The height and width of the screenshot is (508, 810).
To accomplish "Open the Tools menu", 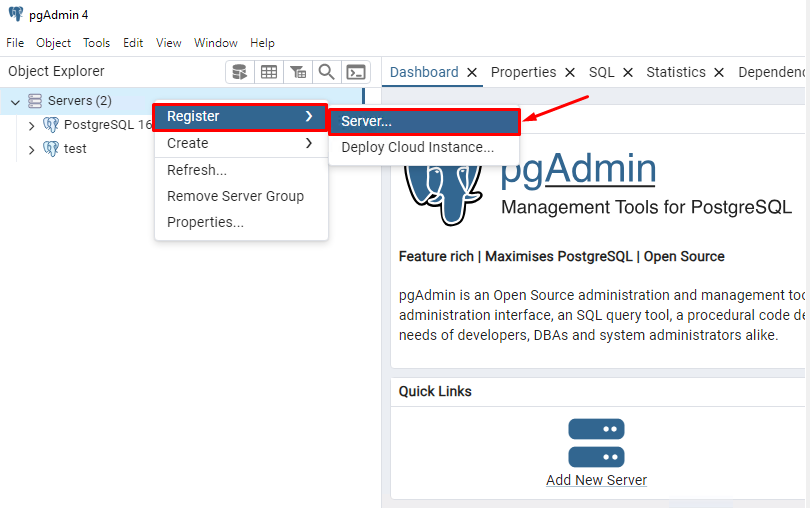I will tap(97, 43).
